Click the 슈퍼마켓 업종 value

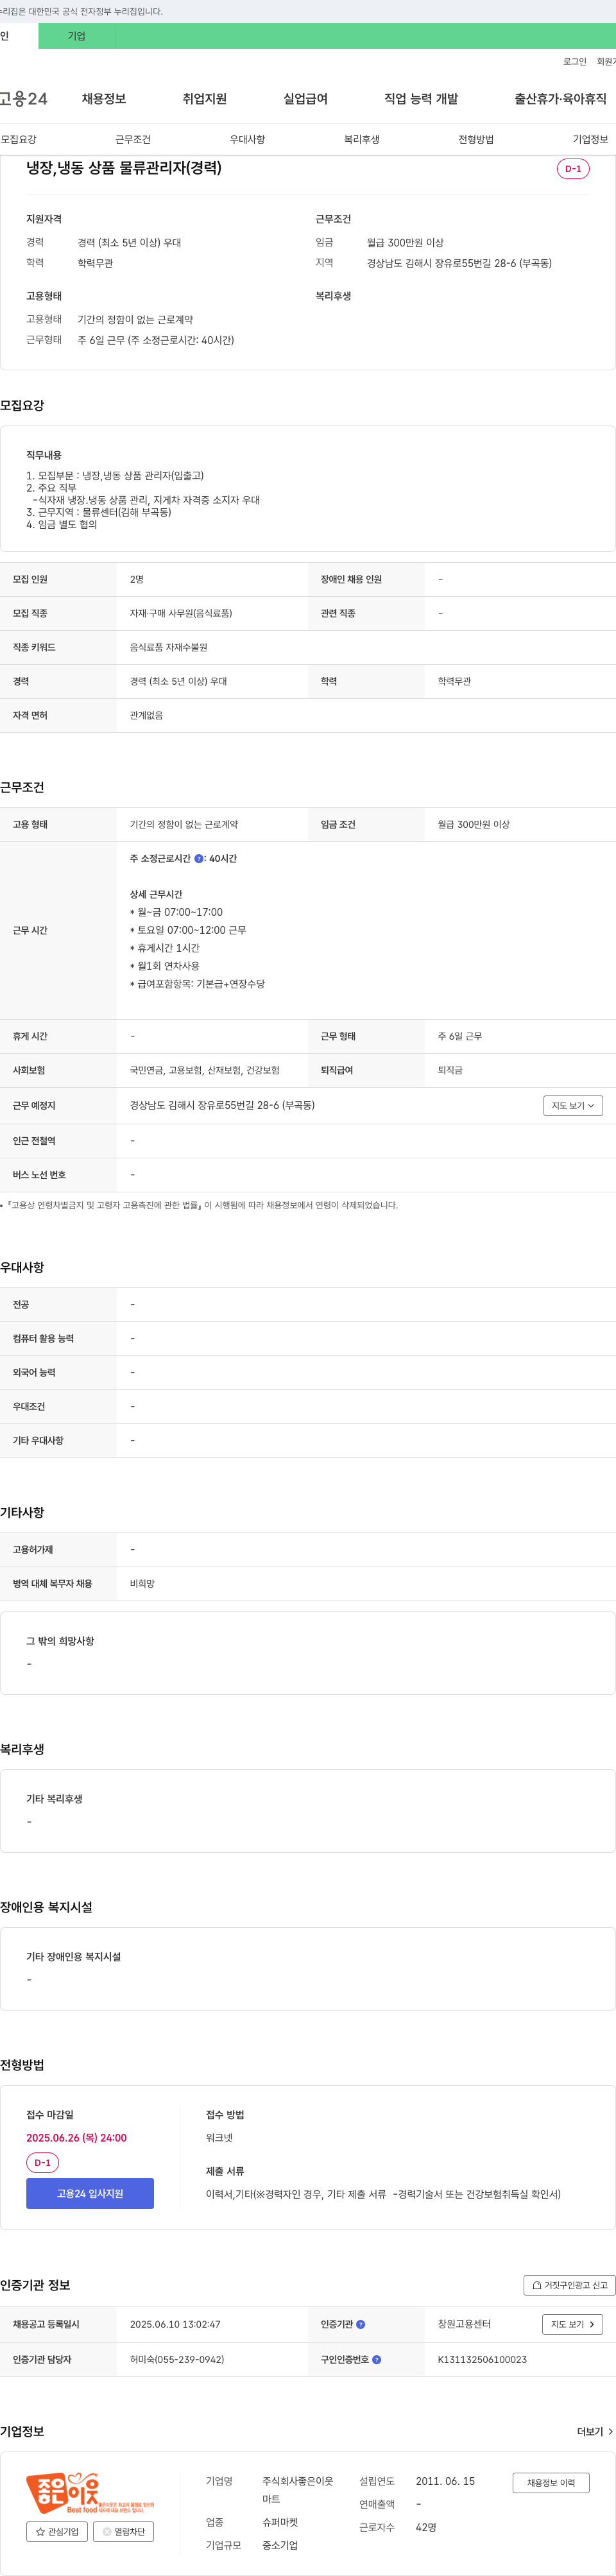280,2523
